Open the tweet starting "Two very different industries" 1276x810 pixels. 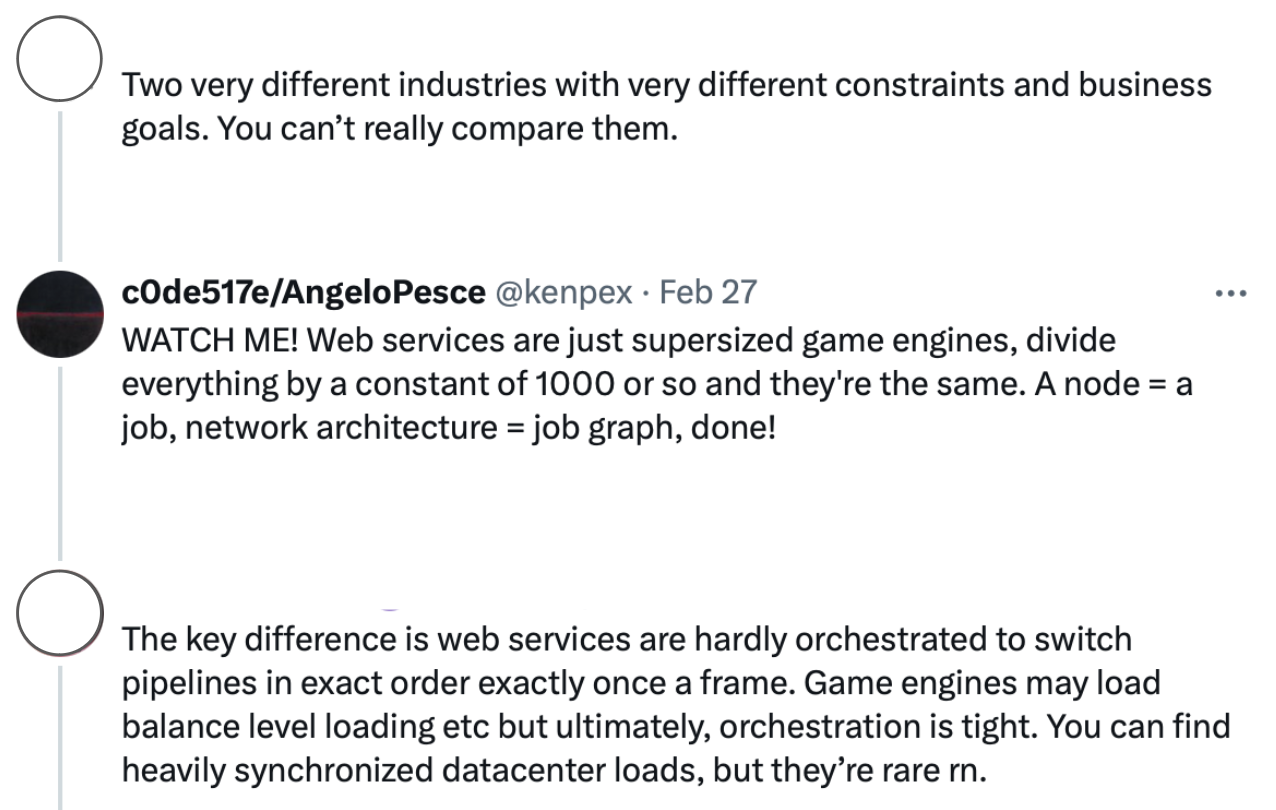[666, 107]
